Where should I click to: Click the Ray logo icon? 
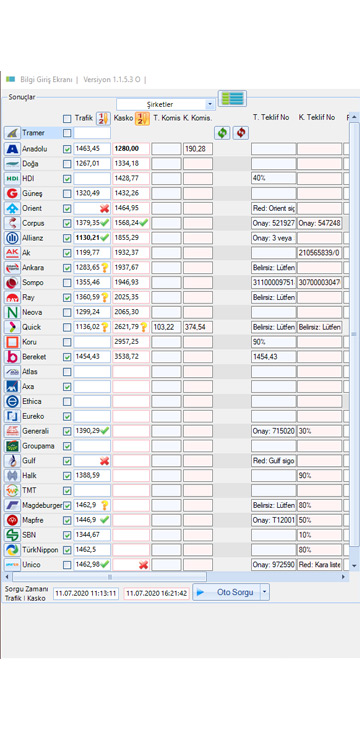pos(12,297)
